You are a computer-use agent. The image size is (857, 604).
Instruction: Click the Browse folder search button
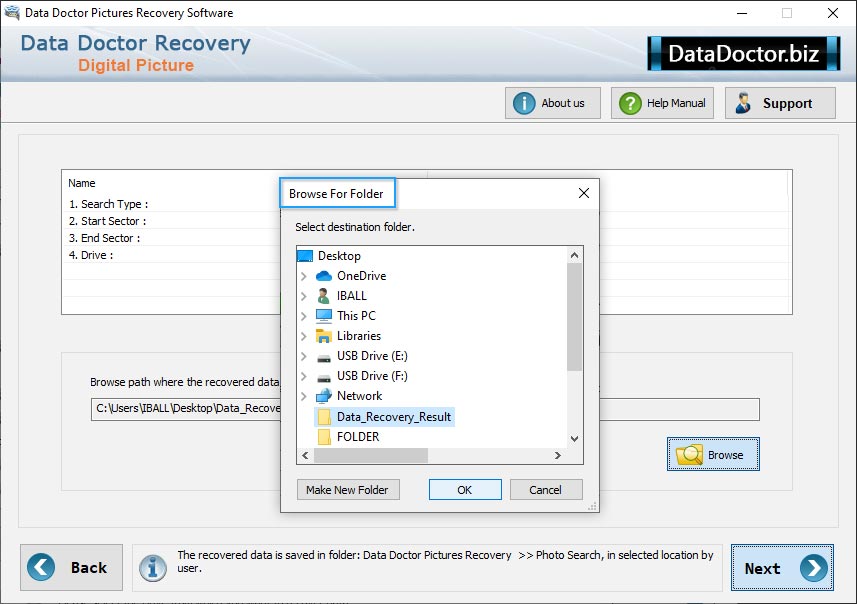(713, 455)
